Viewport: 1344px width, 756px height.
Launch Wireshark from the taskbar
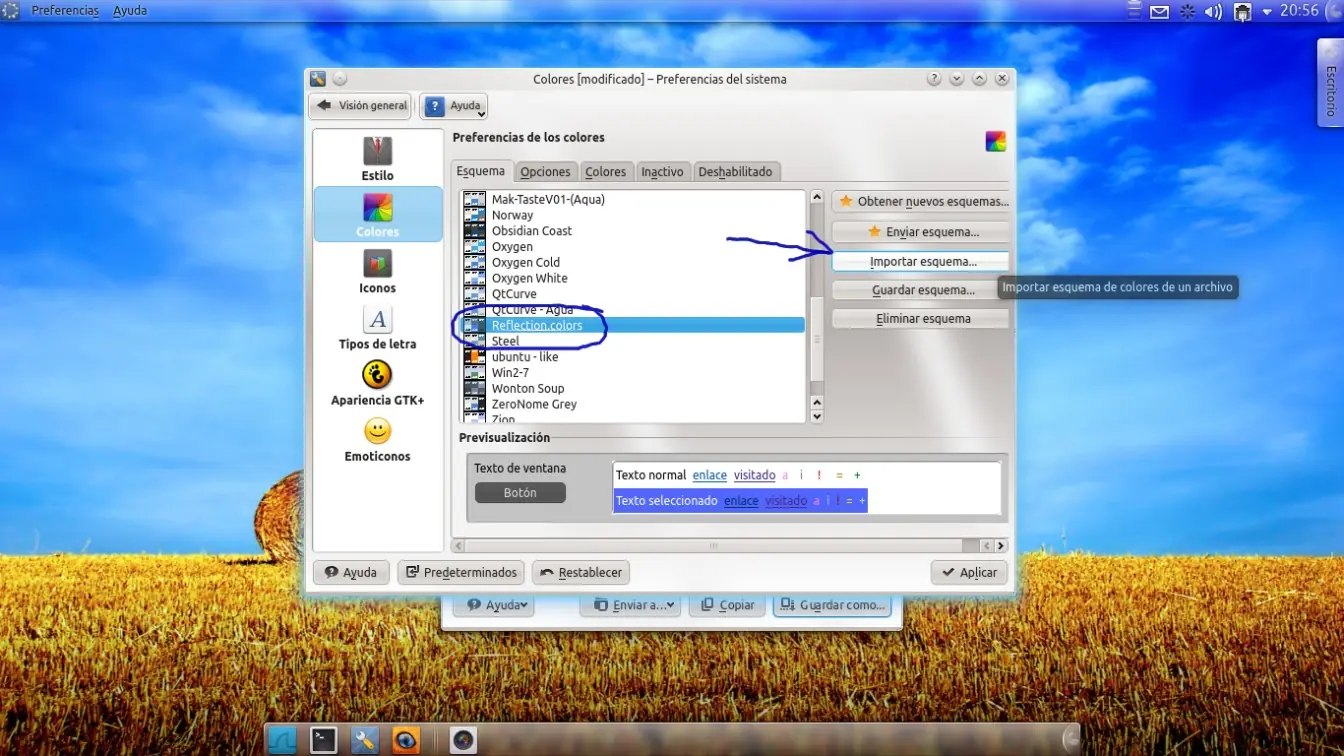[281, 739]
